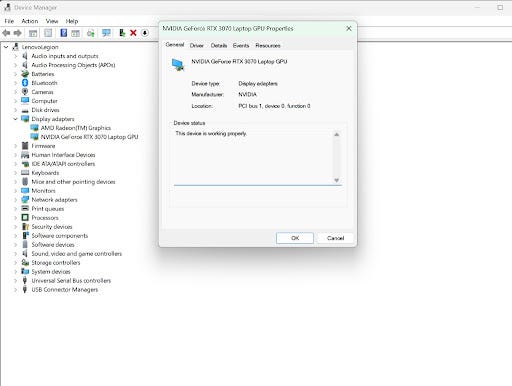Switch to the Resources tab
The image size is (512, 386).
click(268, 46)
